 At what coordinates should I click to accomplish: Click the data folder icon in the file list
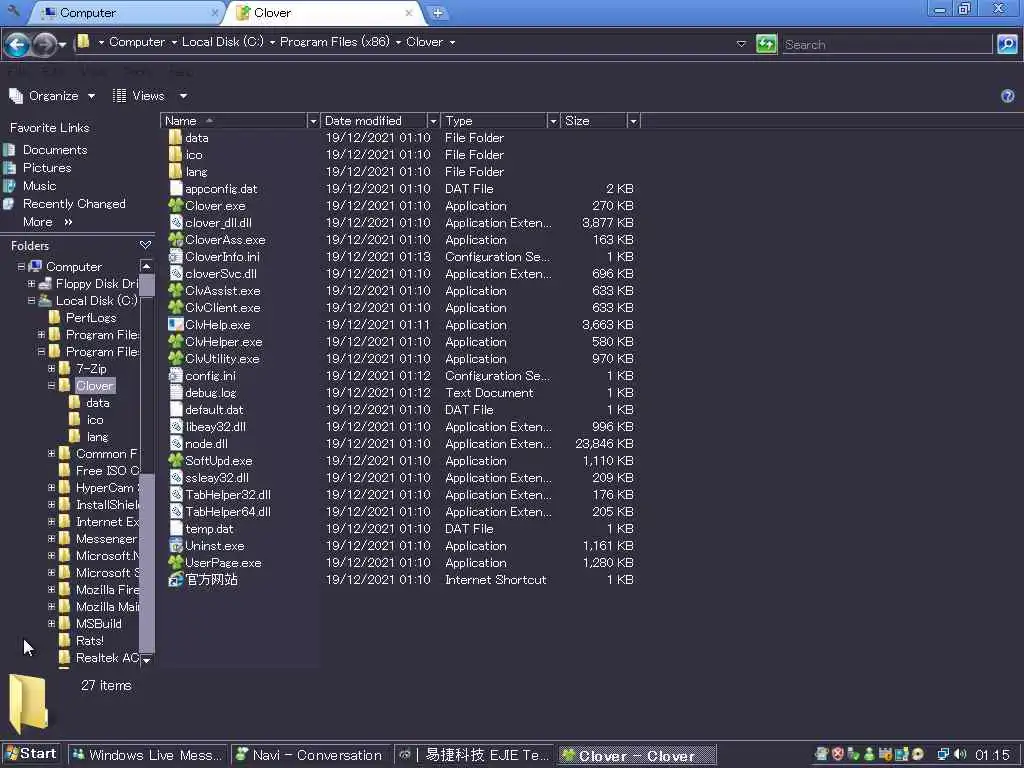pos(176,138)
